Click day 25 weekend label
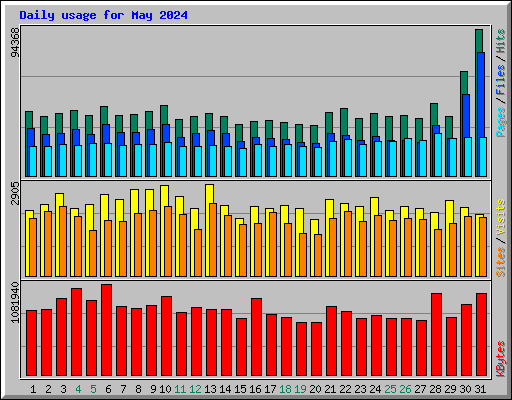Image resolution: width=512 pixels, height=400 pixels. pos(390,389)
